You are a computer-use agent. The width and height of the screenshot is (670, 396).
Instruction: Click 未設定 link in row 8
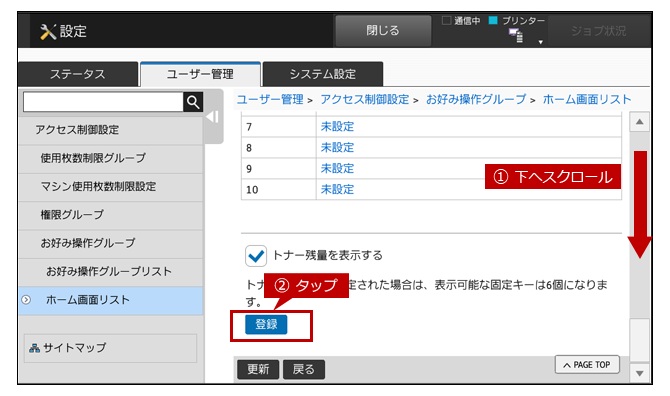(337, 147)
